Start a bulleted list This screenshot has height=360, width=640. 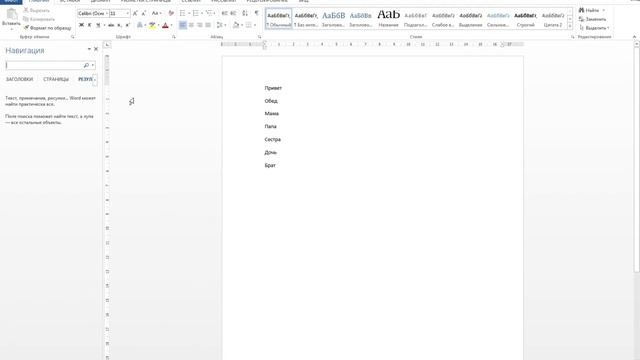click(x=182, y=13)
